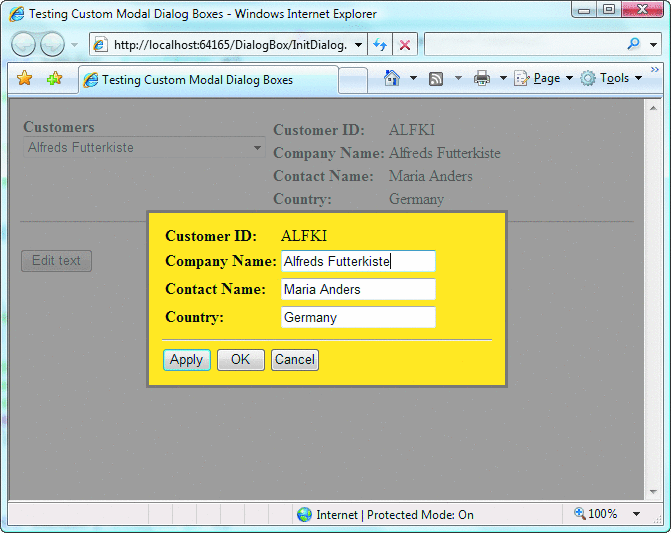Click the OK button in dialog

pos(240,360)
